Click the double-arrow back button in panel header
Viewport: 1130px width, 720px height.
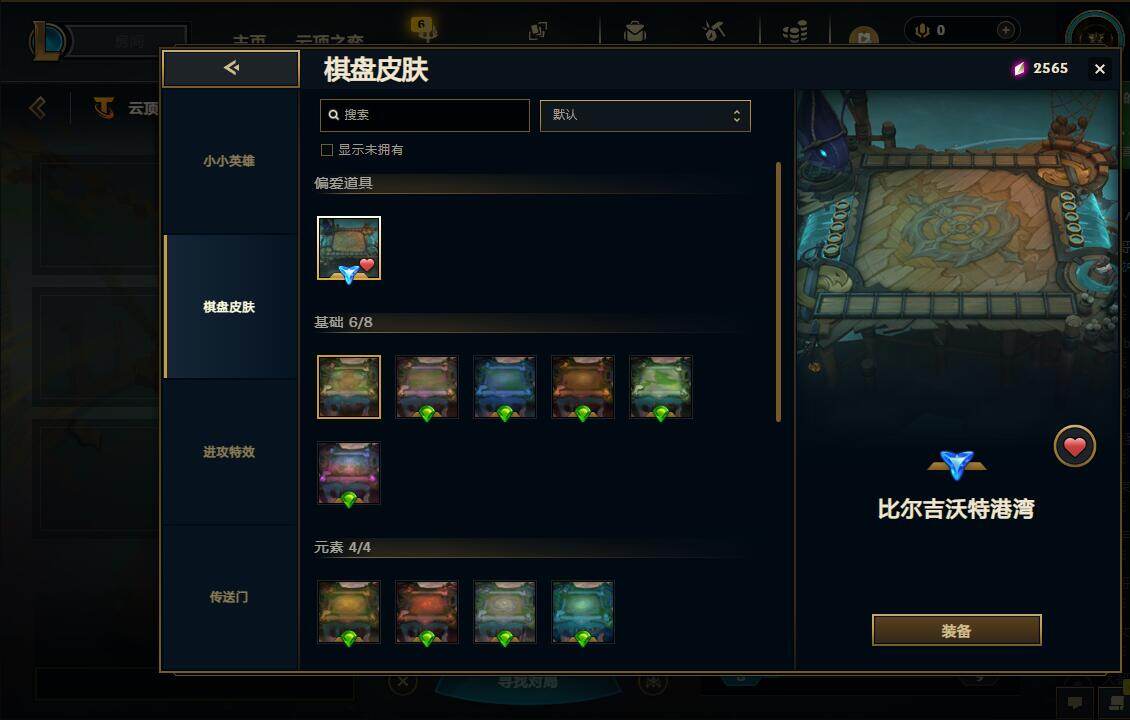click(x=231, y=68)
